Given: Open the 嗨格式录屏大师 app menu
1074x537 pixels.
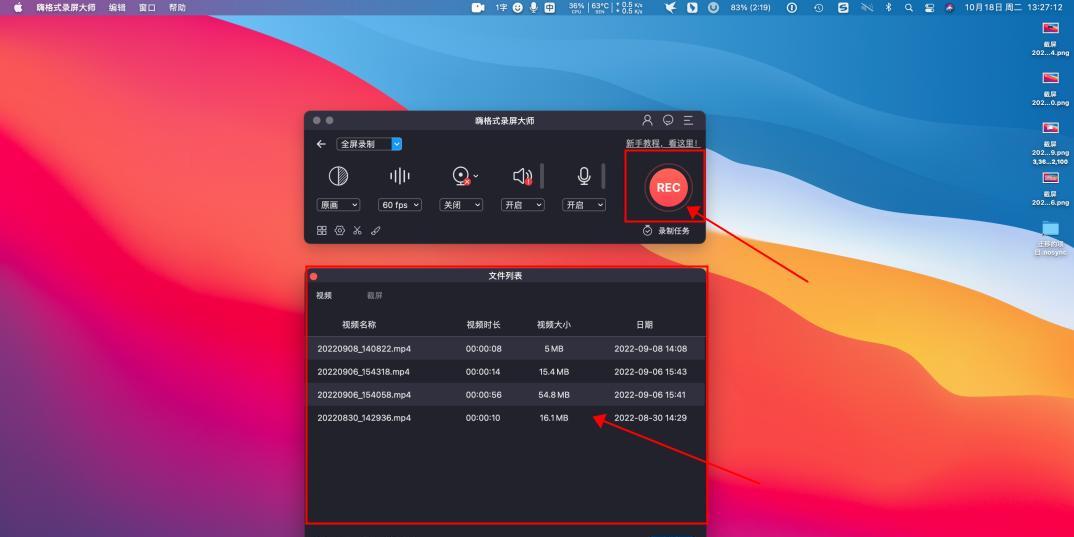Looking at the screenshot, I should coord(66,8).
